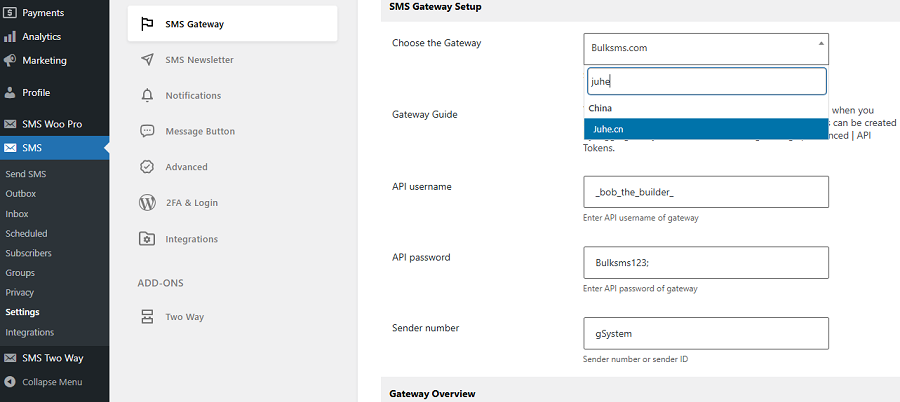Click the API password input field
This screenshot has width=900, height=402.
pos(706,262)
